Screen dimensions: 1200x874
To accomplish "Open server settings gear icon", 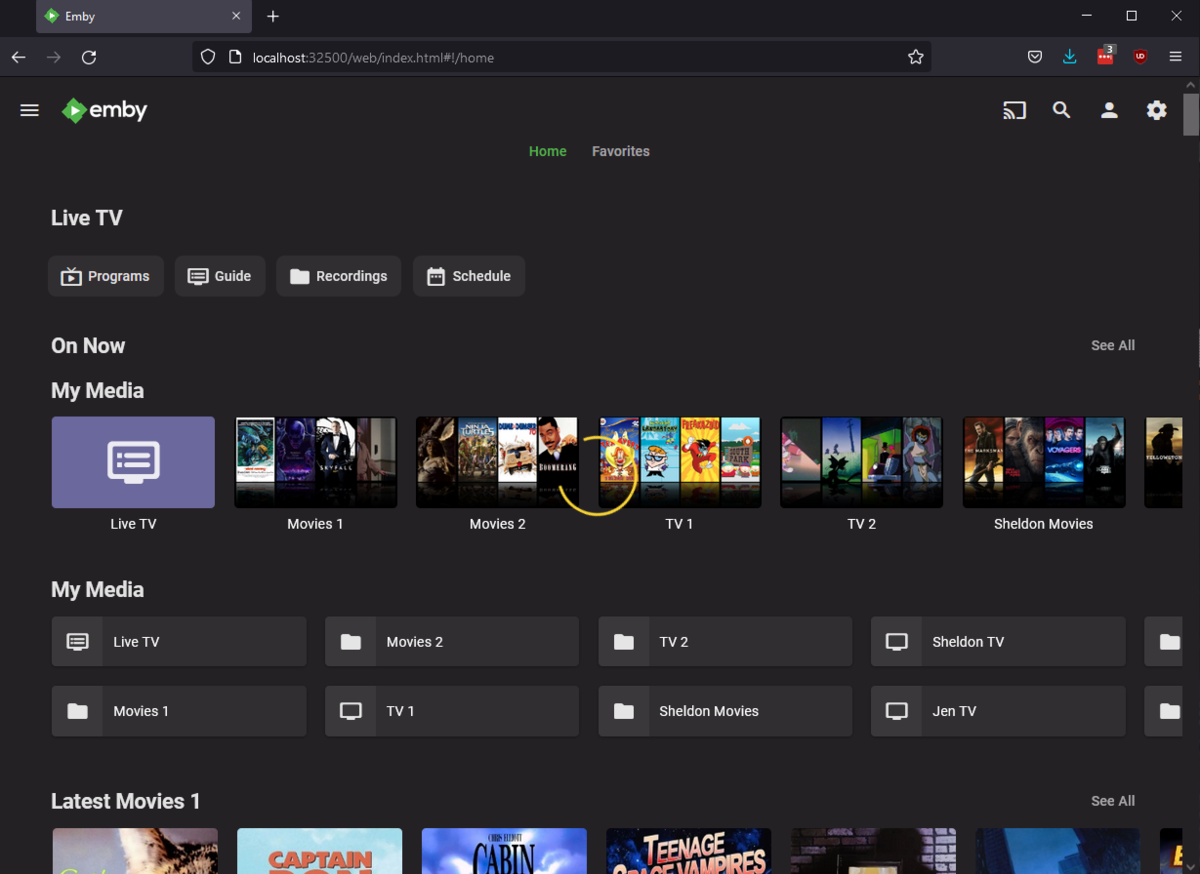I will (1156, 110).
